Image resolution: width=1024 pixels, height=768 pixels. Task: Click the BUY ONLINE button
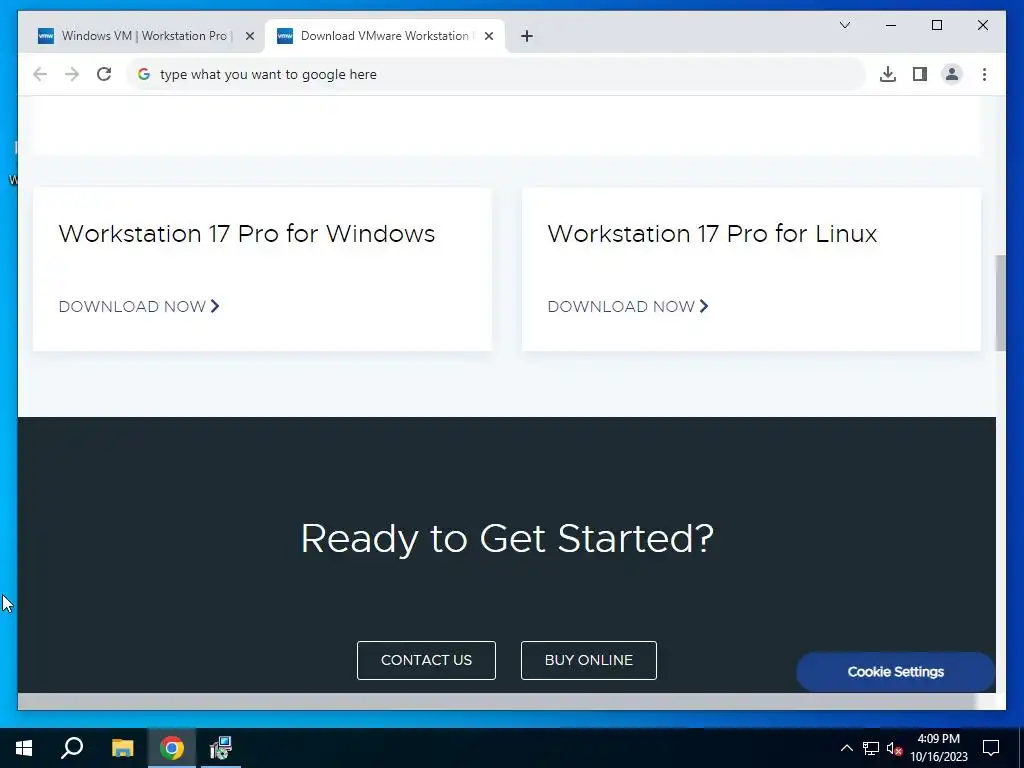[x=588, y=660]
